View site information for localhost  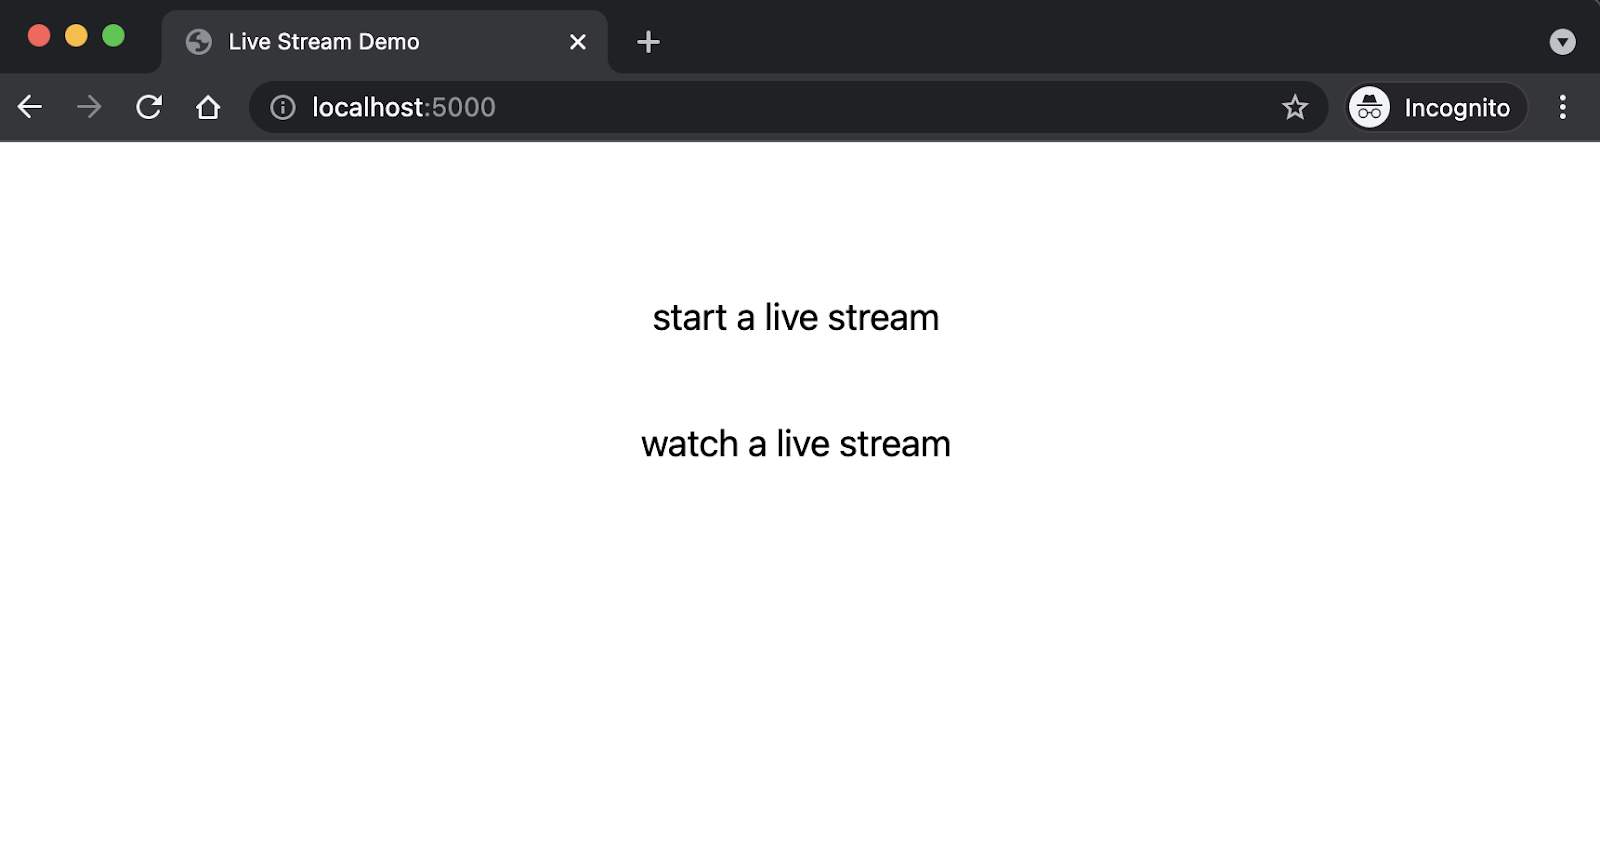tap(283, 107)
